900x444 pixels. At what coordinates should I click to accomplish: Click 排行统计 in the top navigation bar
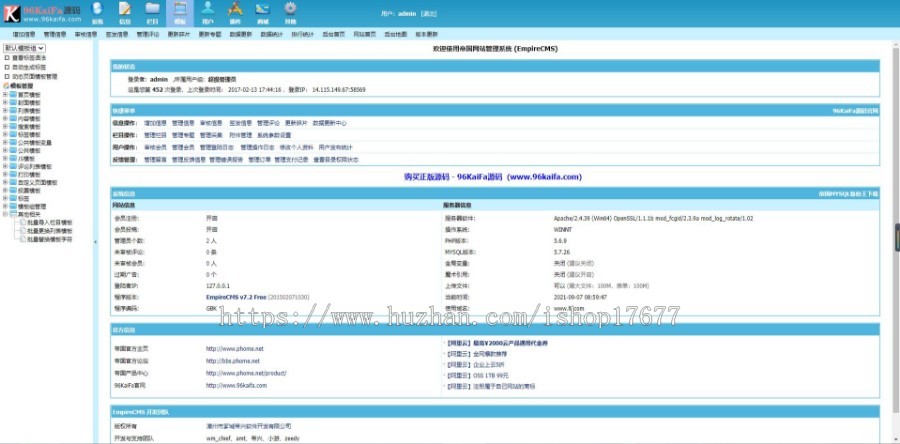302,34
